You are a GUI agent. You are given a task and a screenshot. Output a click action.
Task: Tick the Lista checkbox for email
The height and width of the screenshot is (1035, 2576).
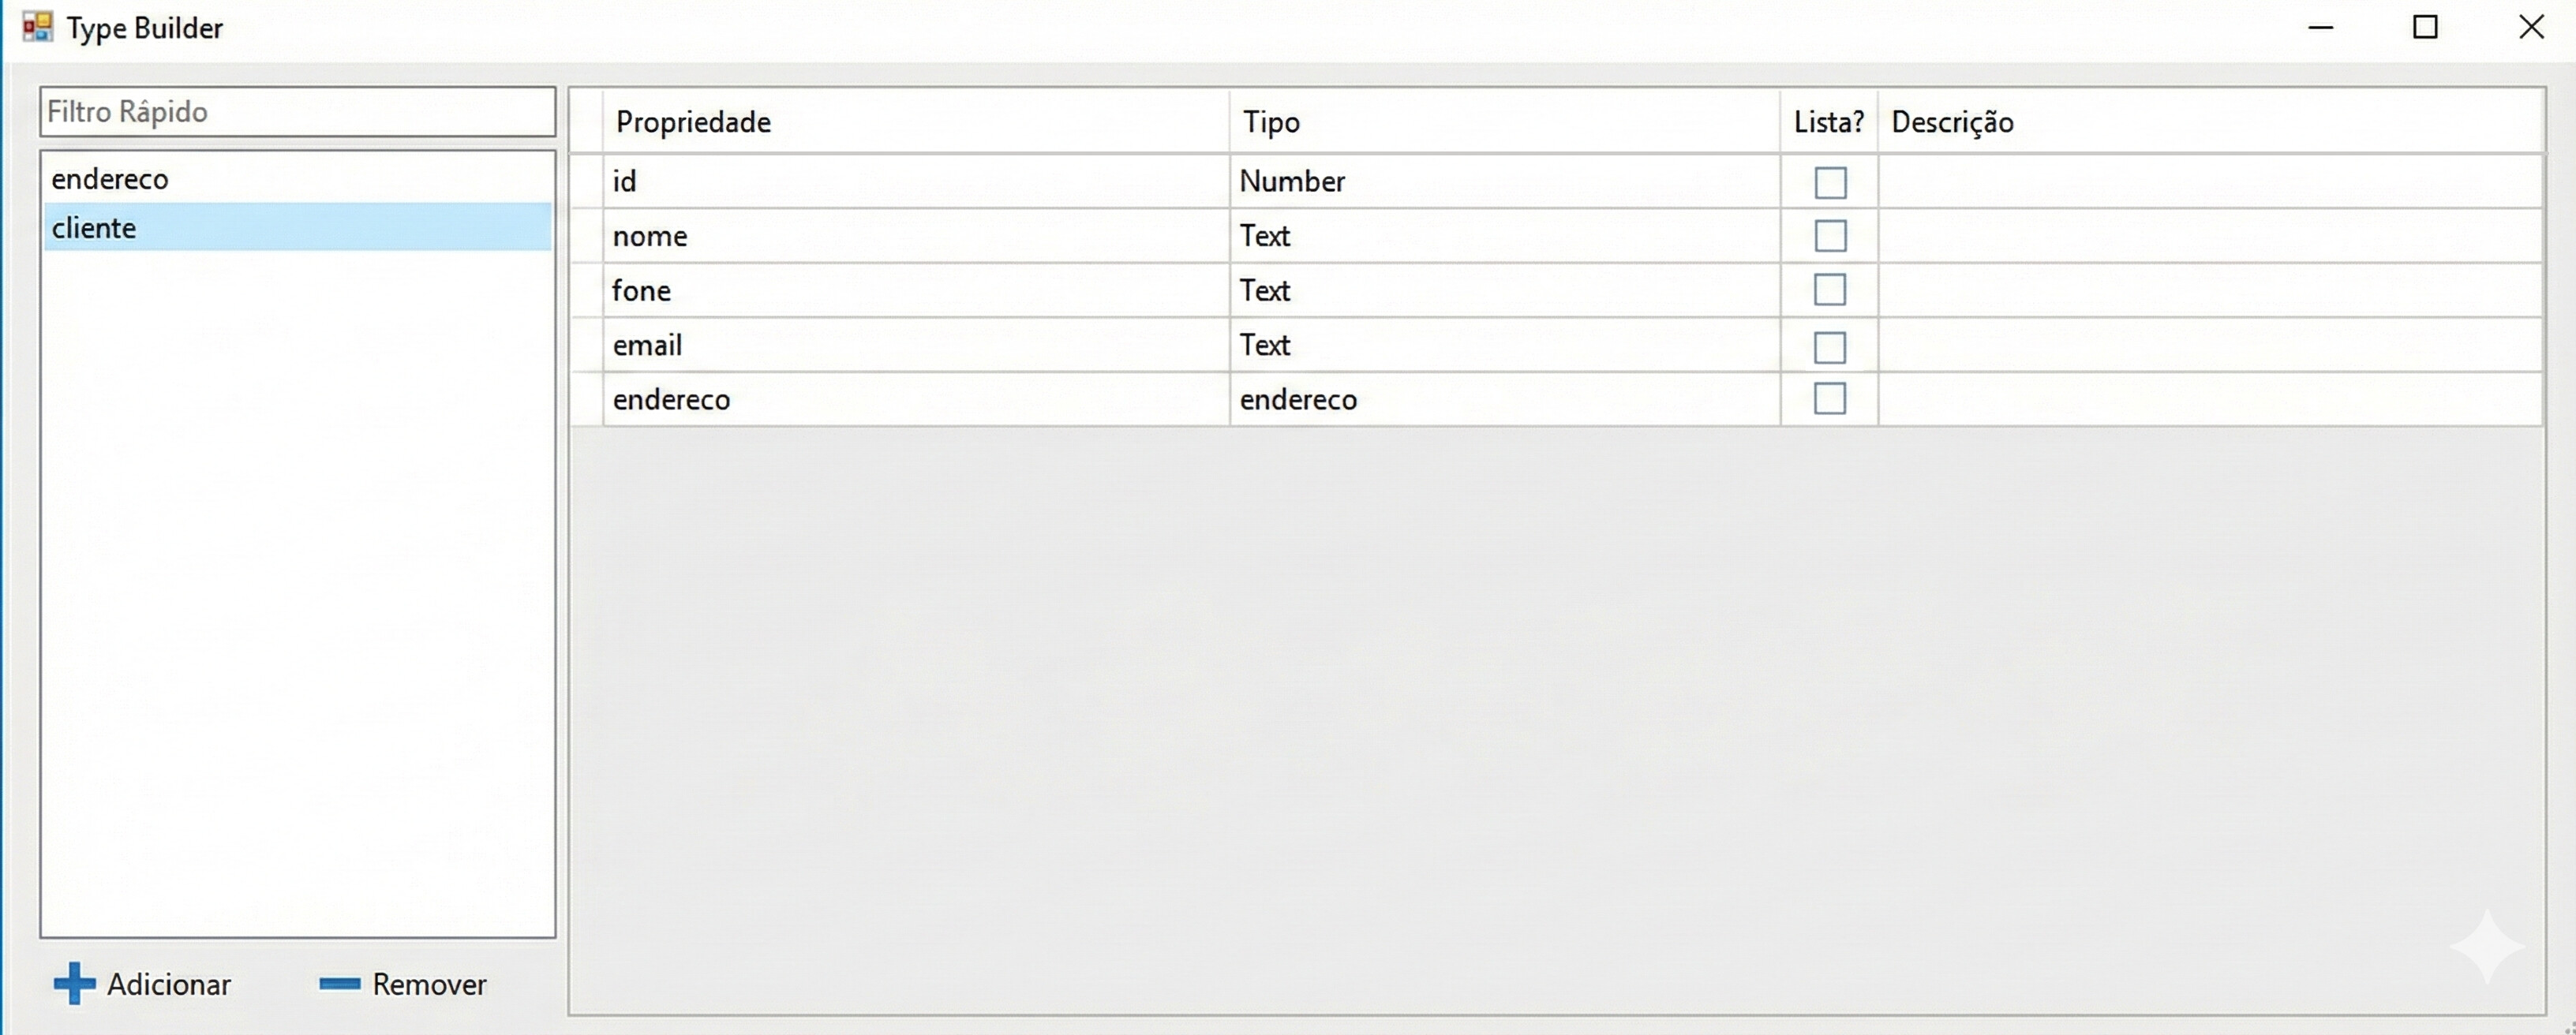[x=1830, y=347]
